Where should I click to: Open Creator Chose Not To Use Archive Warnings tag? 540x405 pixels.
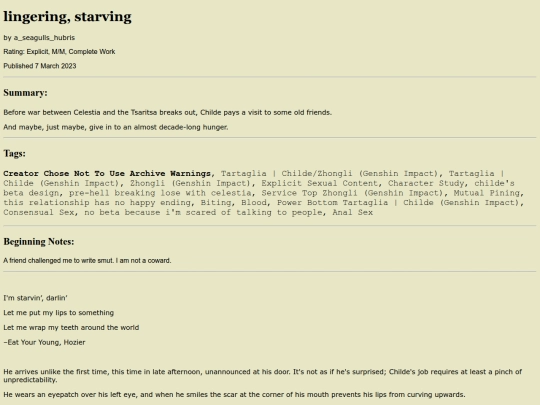107,173
